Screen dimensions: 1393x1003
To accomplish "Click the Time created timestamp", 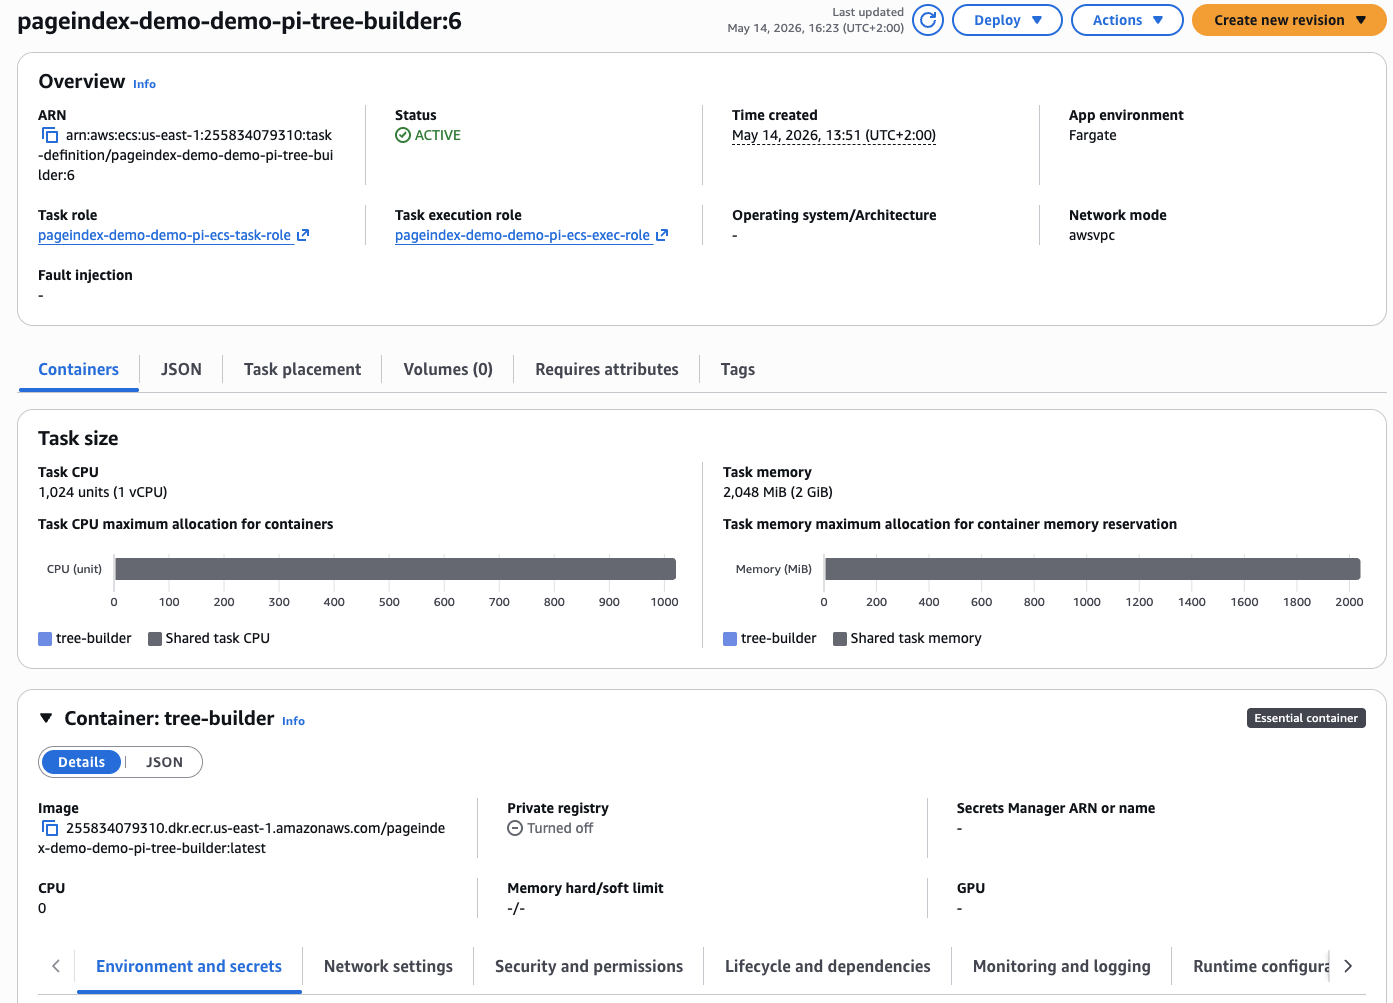I will coord(834,135).
